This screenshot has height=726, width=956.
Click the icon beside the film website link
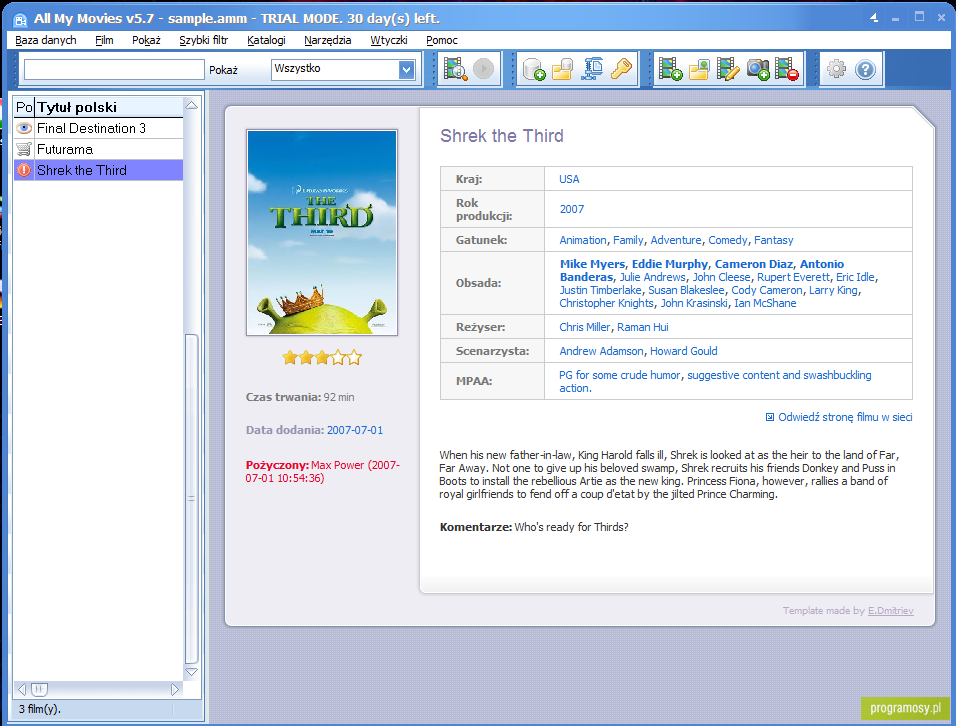tap(769, 417)
